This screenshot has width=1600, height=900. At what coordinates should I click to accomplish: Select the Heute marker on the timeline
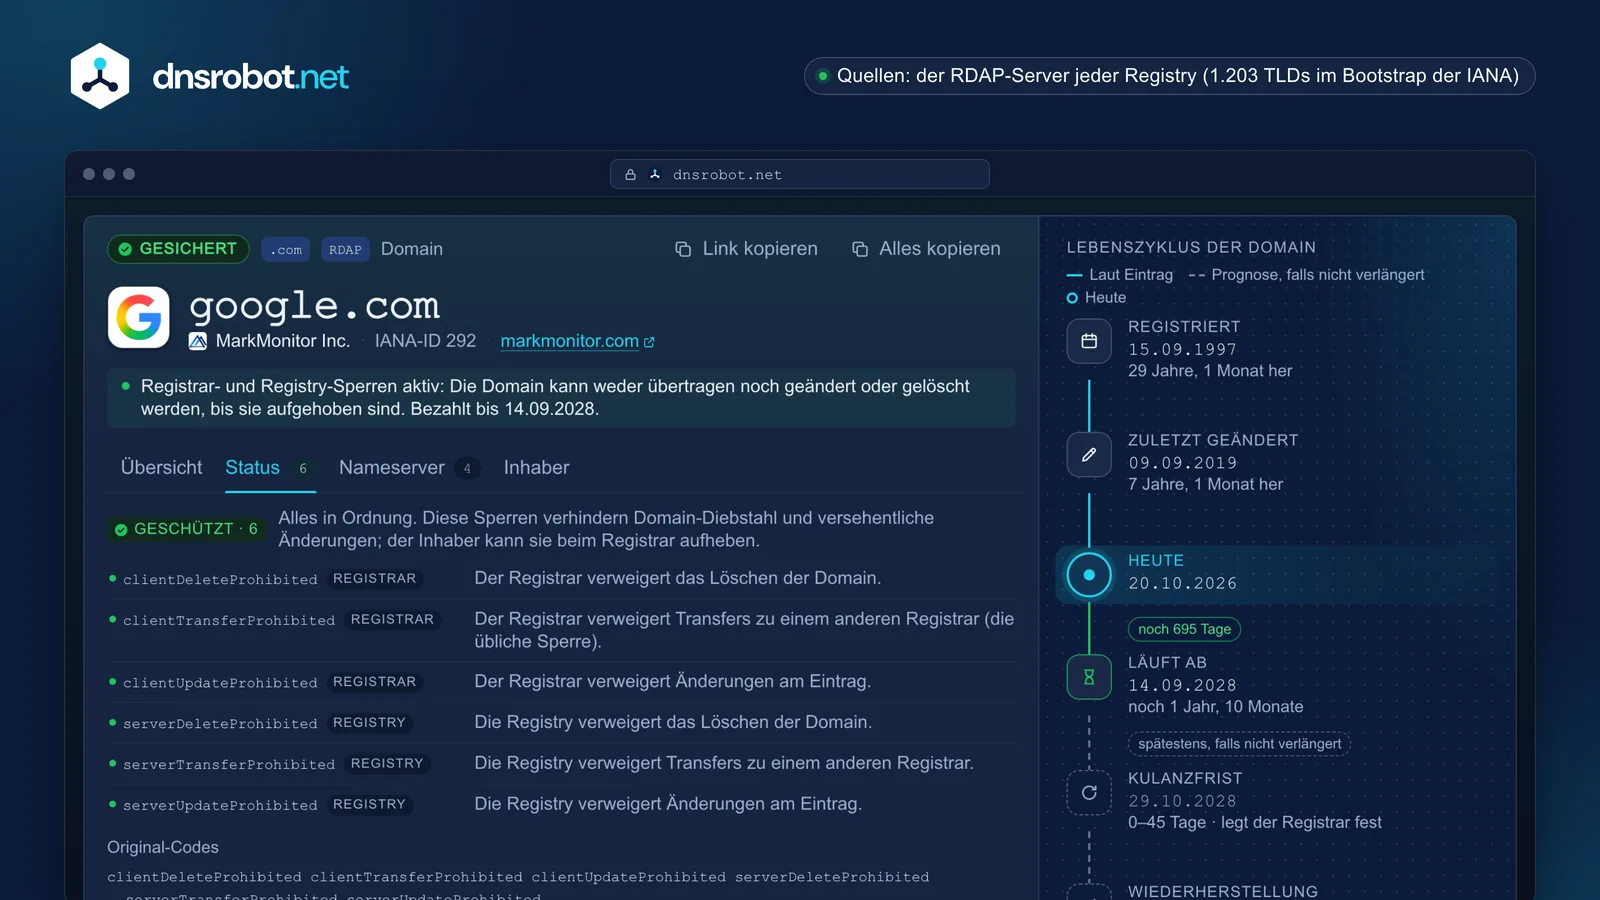pos(1089,575)
